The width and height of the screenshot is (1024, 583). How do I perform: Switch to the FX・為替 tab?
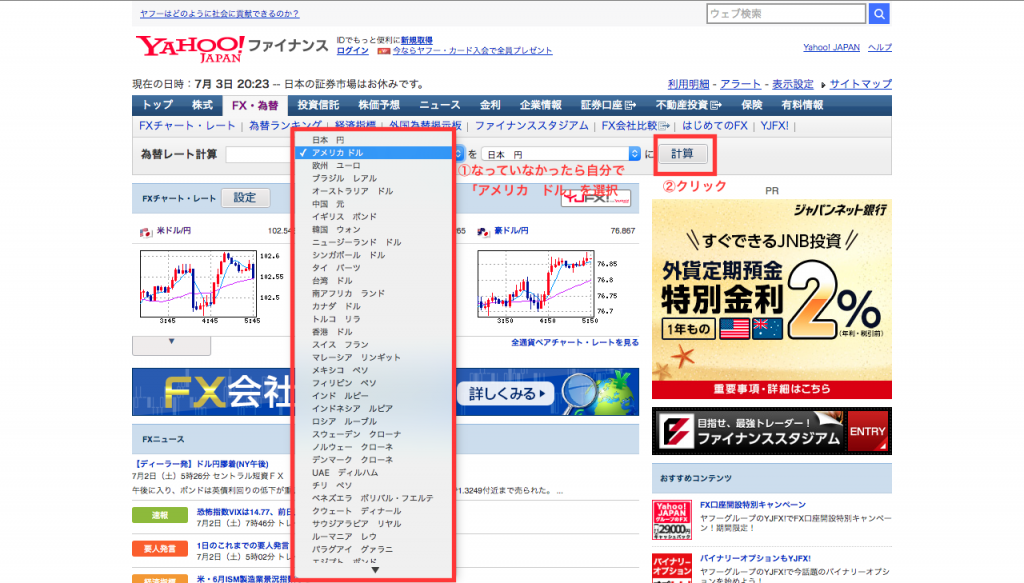pyautogui.click(x=255, y=105)
